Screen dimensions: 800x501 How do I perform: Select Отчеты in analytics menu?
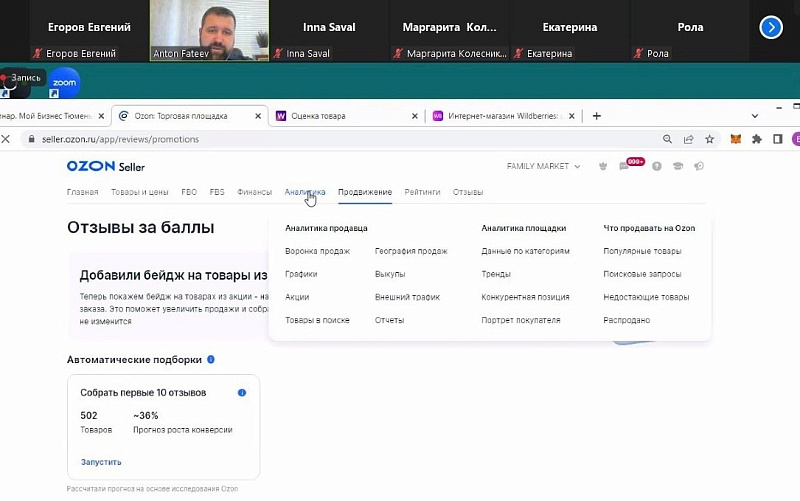pyautogui.click(x=389, y=320)
